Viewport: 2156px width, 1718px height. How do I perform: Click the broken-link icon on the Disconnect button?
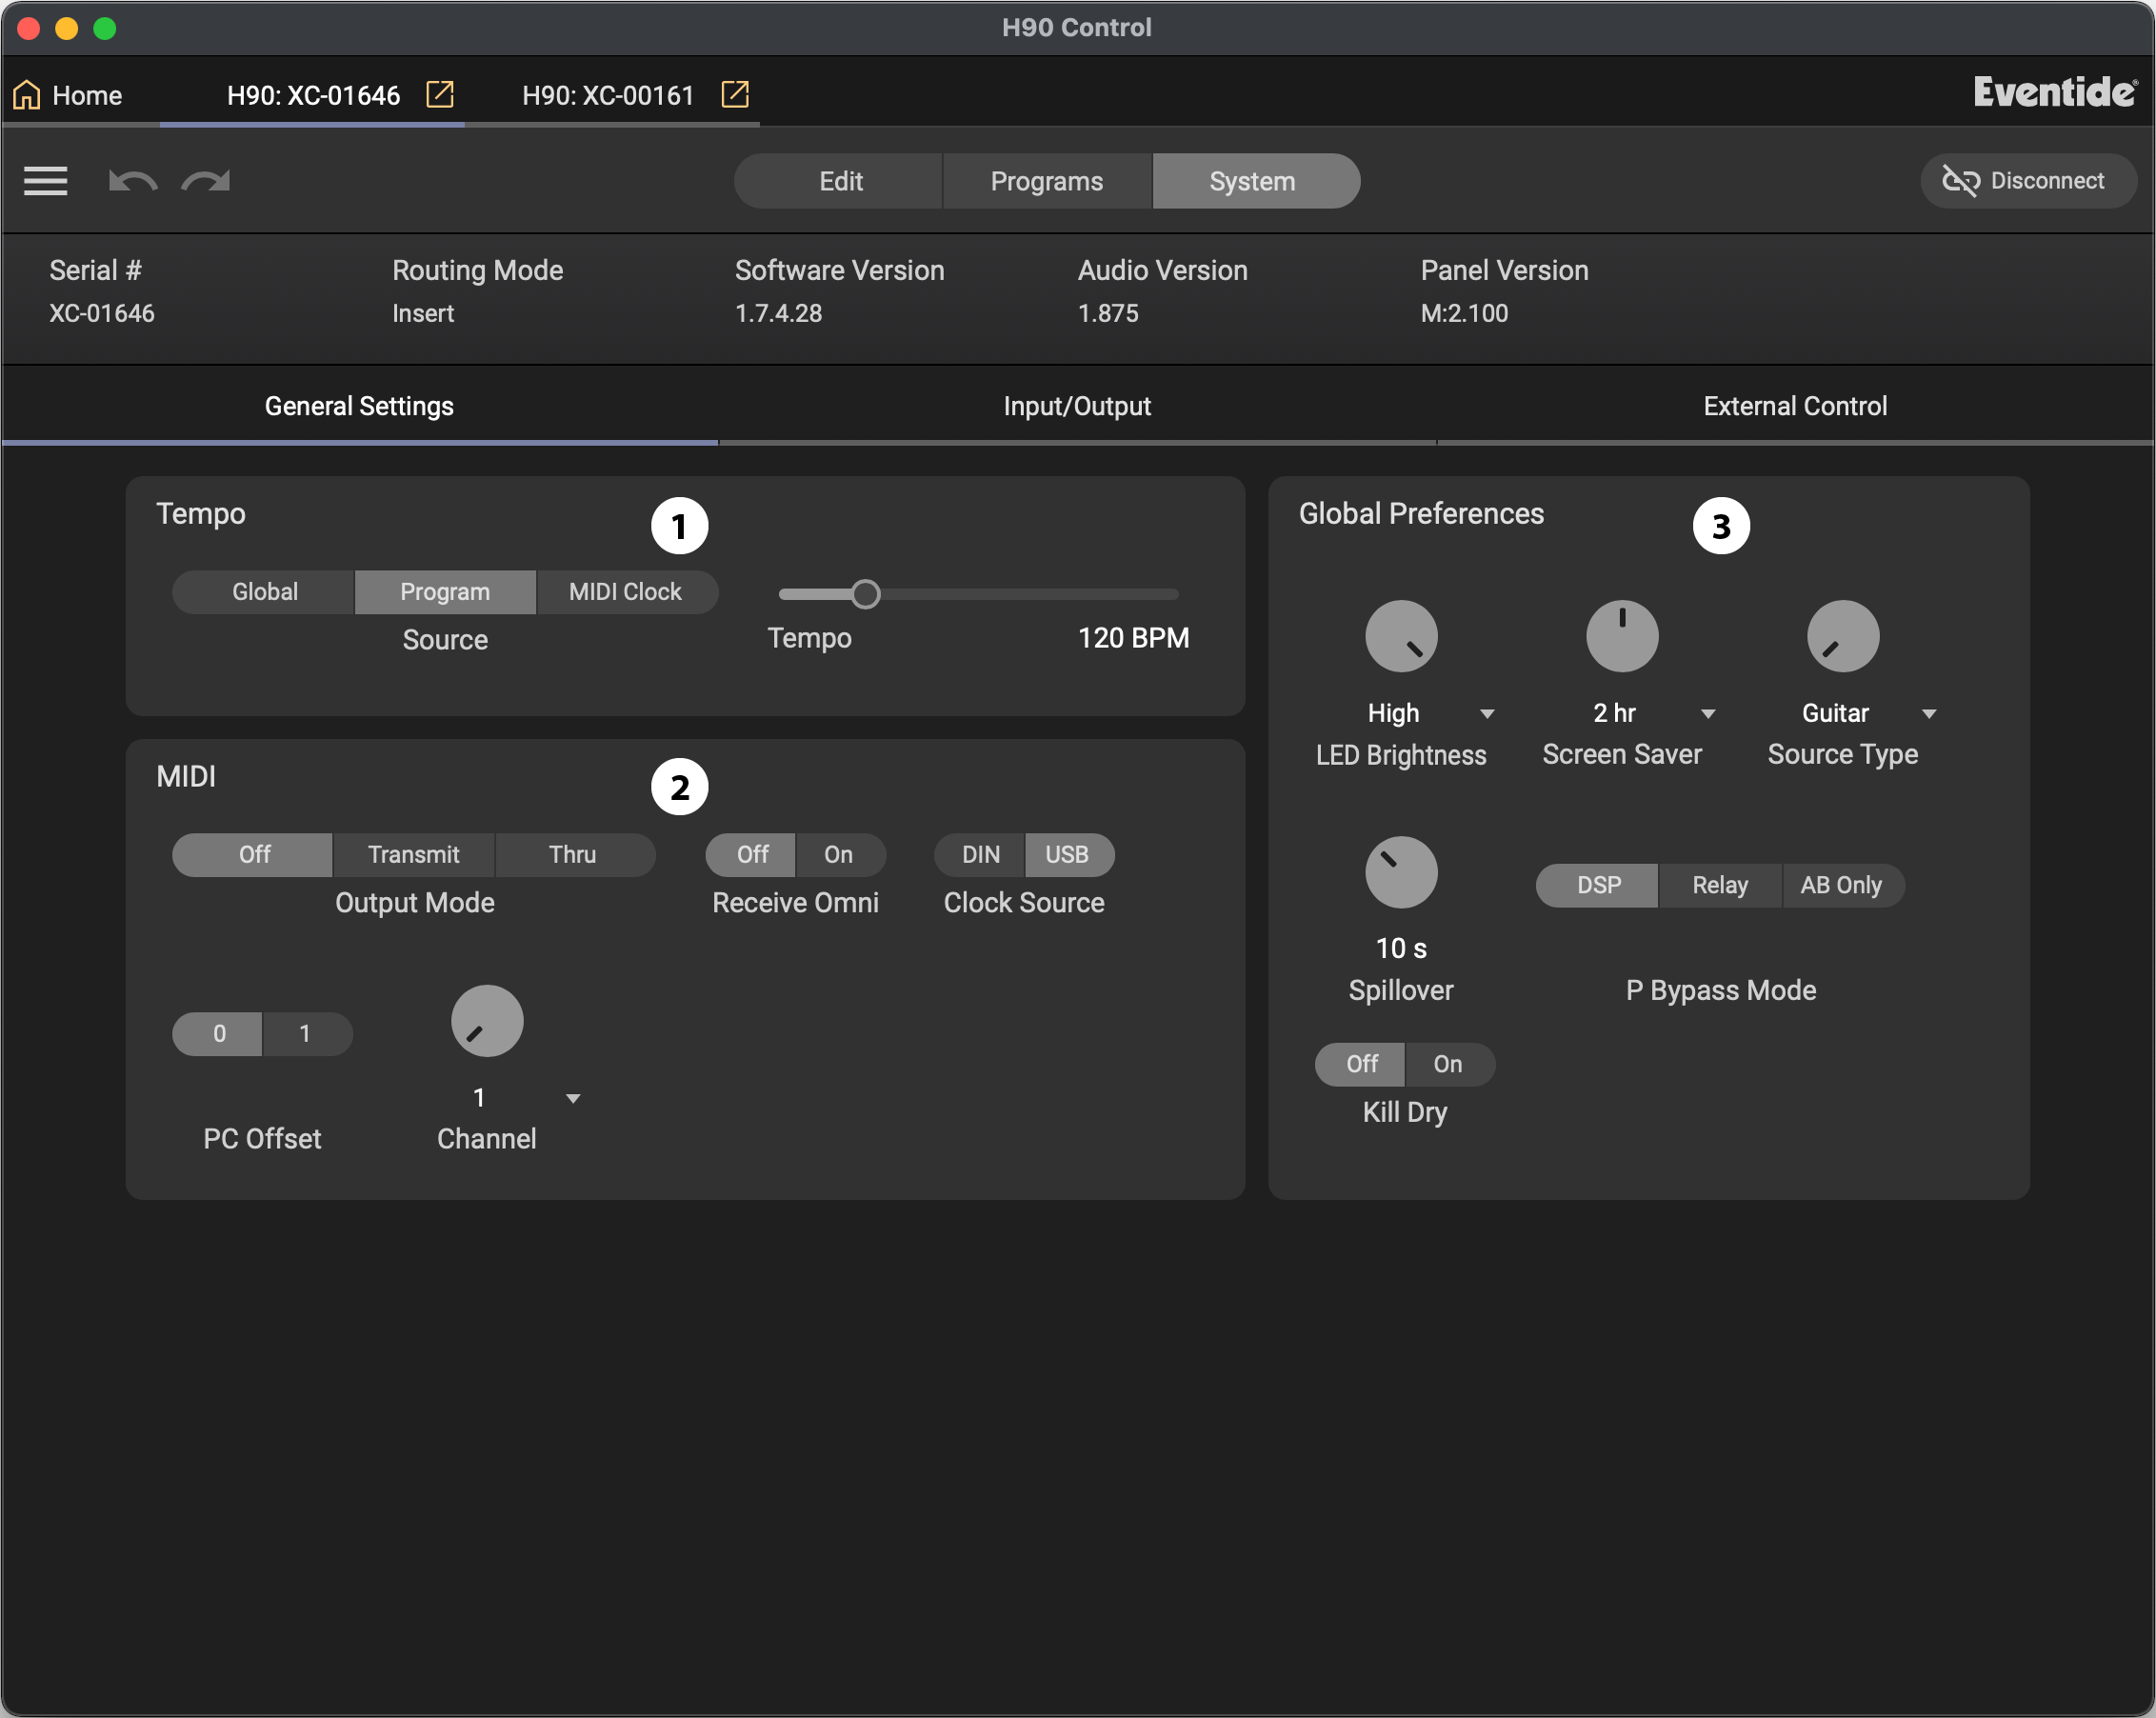pos(1960,181)
